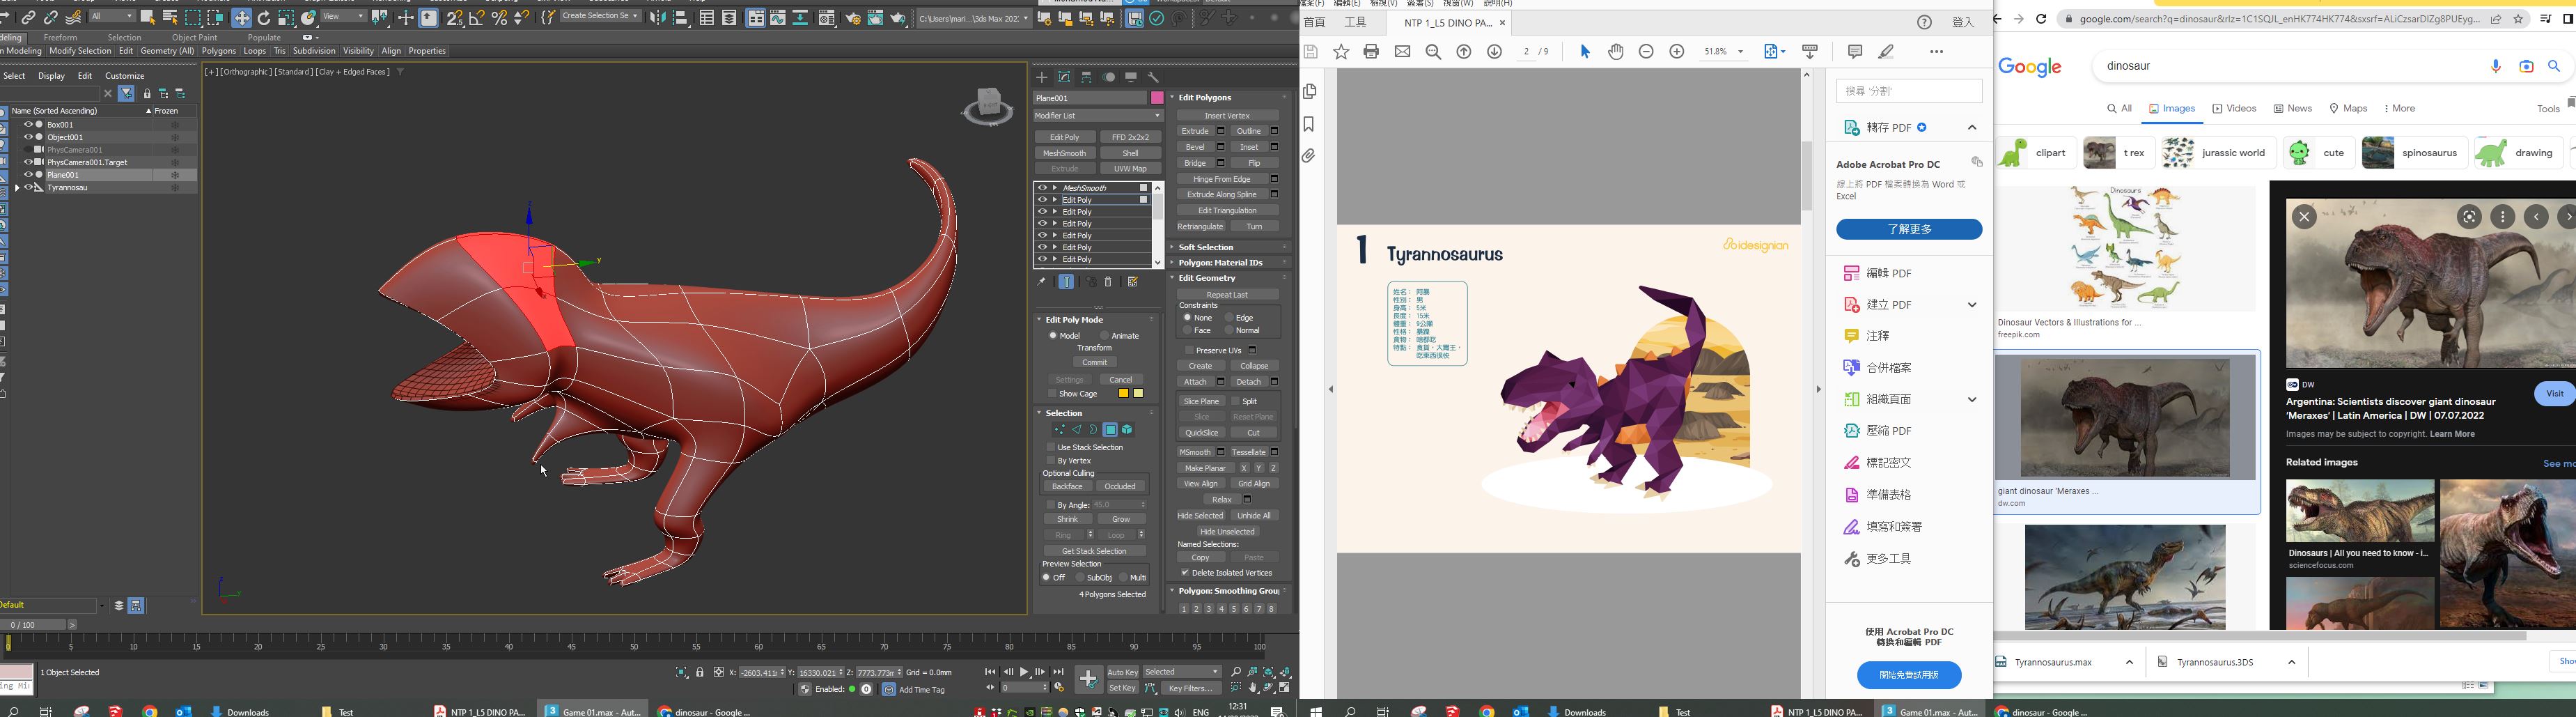Click the Acrobat hand pan tool
The image size is (2576, 717).
click(1615, 52)
